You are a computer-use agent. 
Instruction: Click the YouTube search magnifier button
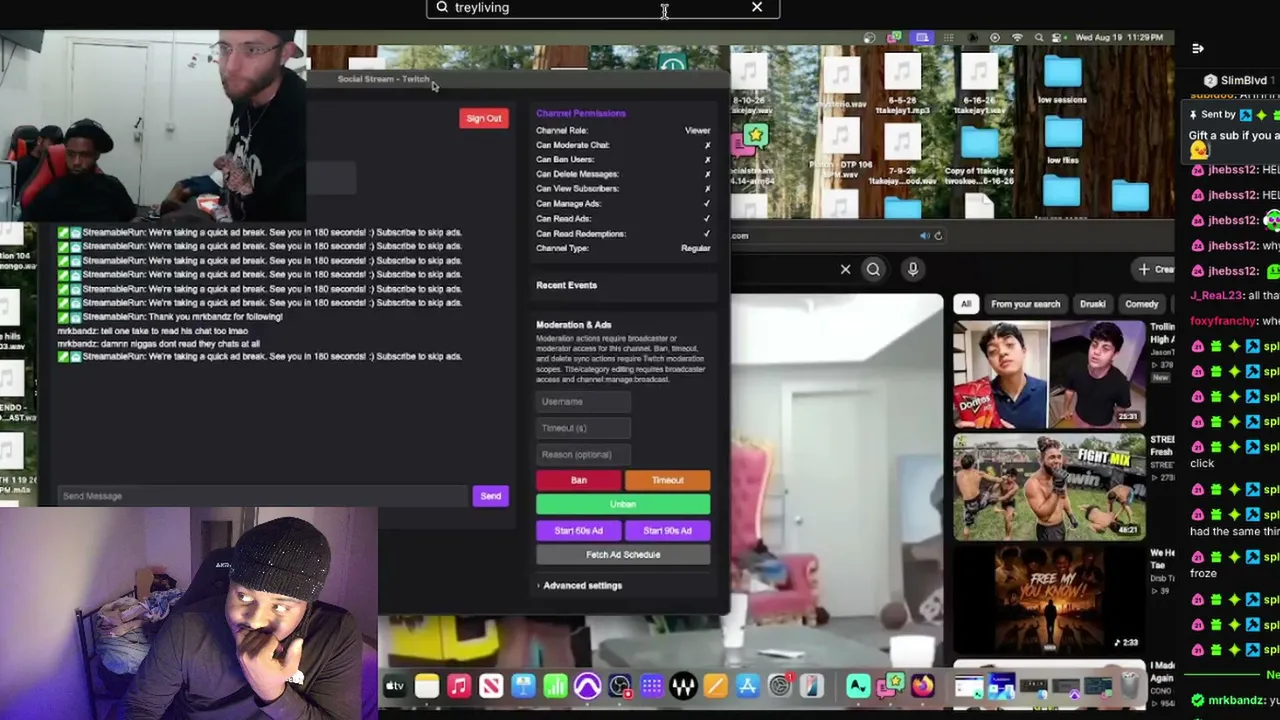pos(873,269)
